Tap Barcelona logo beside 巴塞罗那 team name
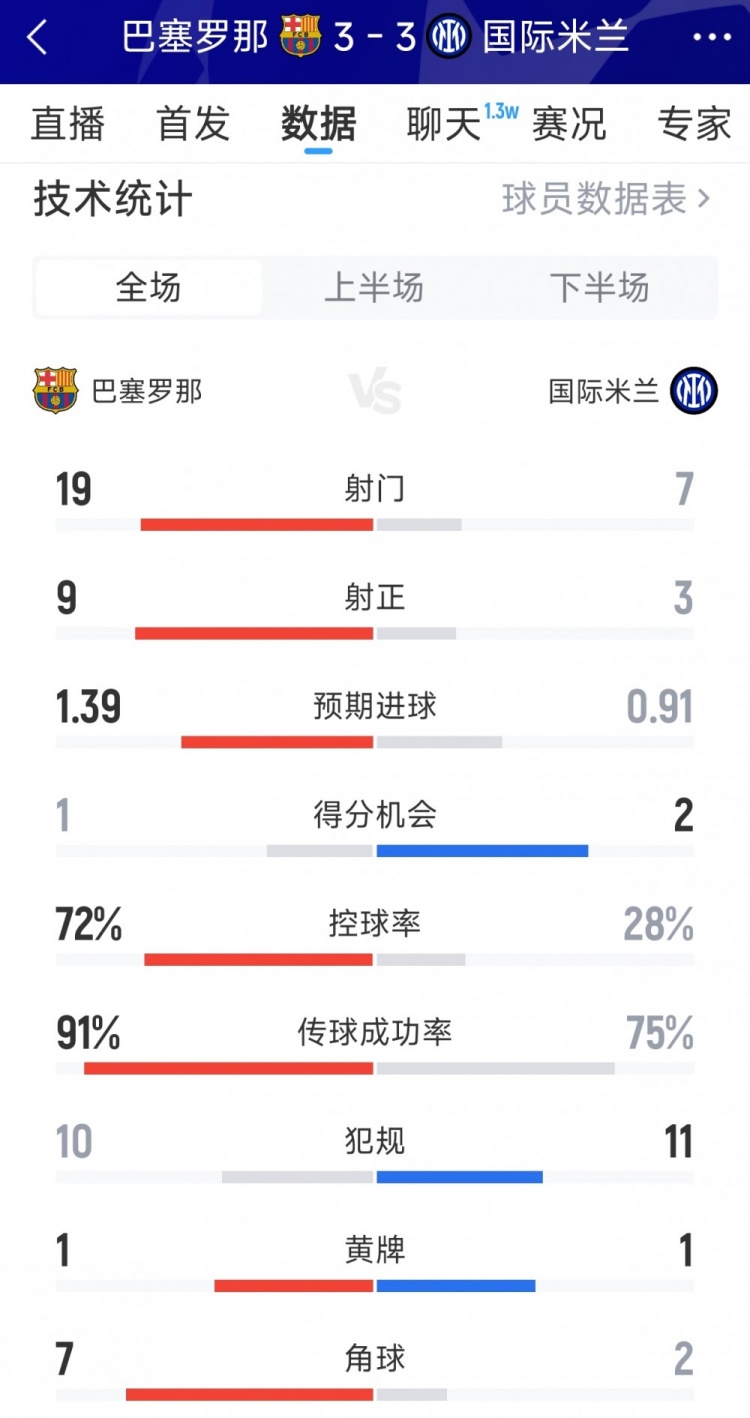 click(55, 390)
